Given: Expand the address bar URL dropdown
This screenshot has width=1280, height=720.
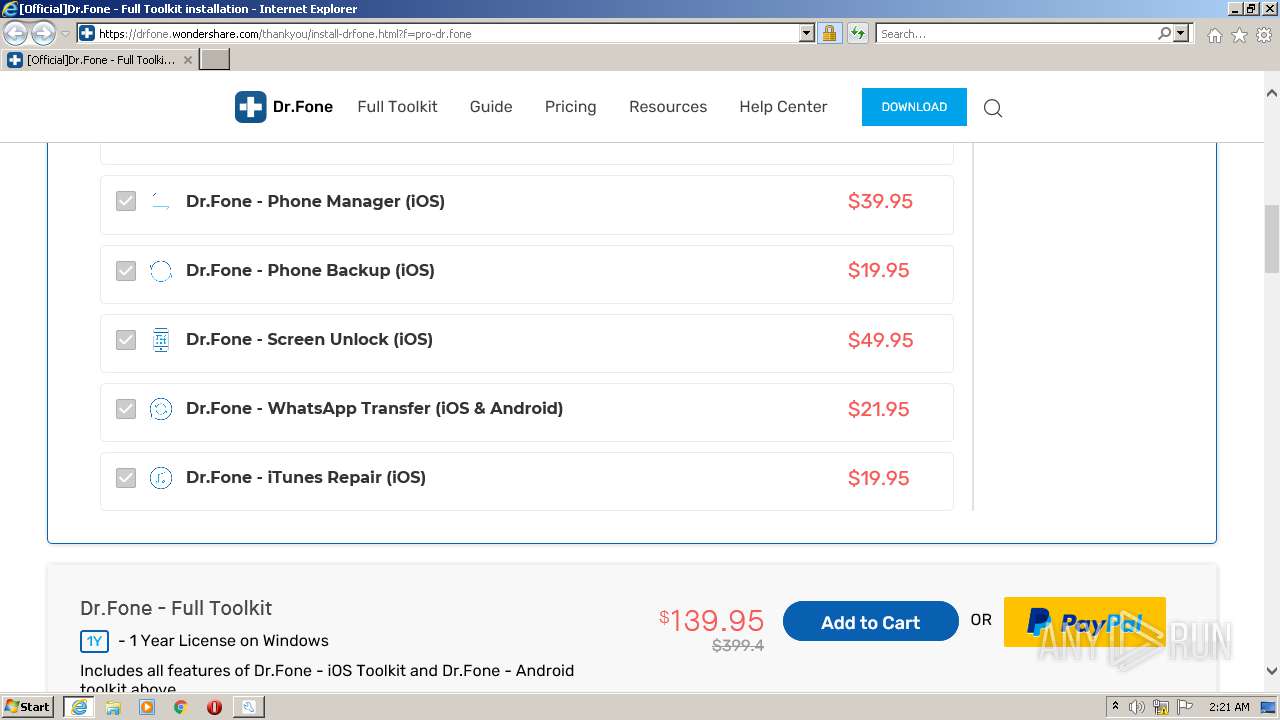Looking at the screenshot, I should pyautogui.click(x=807, y=33).
